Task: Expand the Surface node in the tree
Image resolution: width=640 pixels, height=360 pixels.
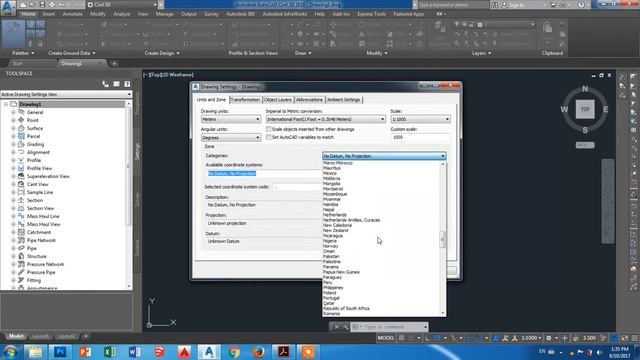Action: 13,128
